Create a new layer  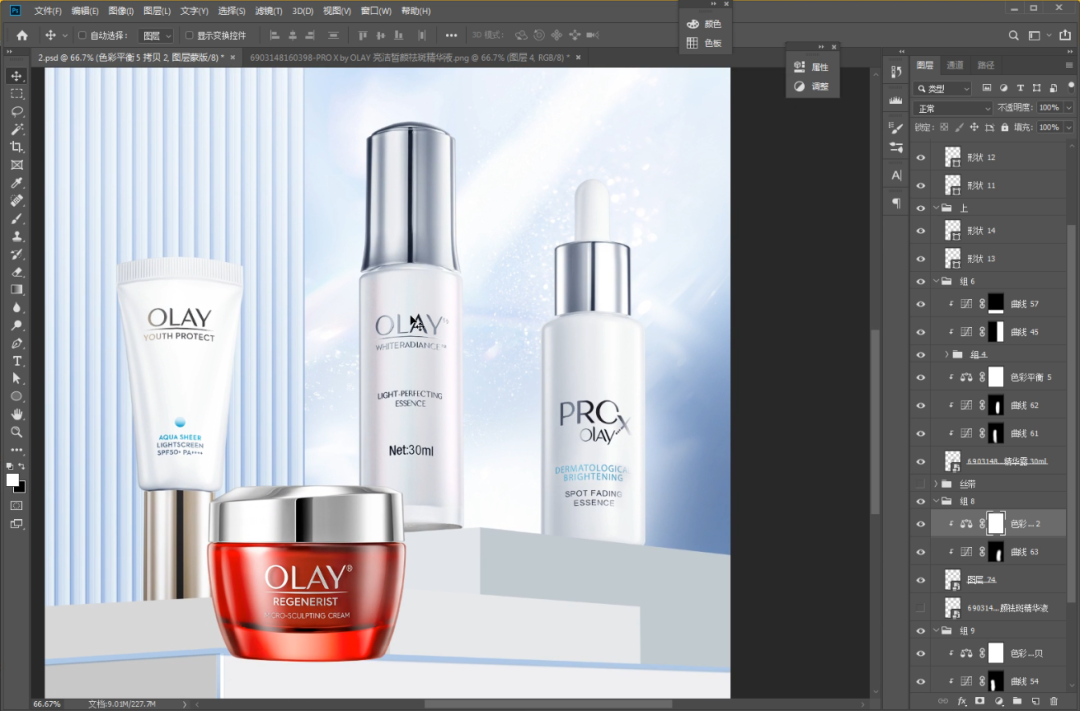[1035, 701]
